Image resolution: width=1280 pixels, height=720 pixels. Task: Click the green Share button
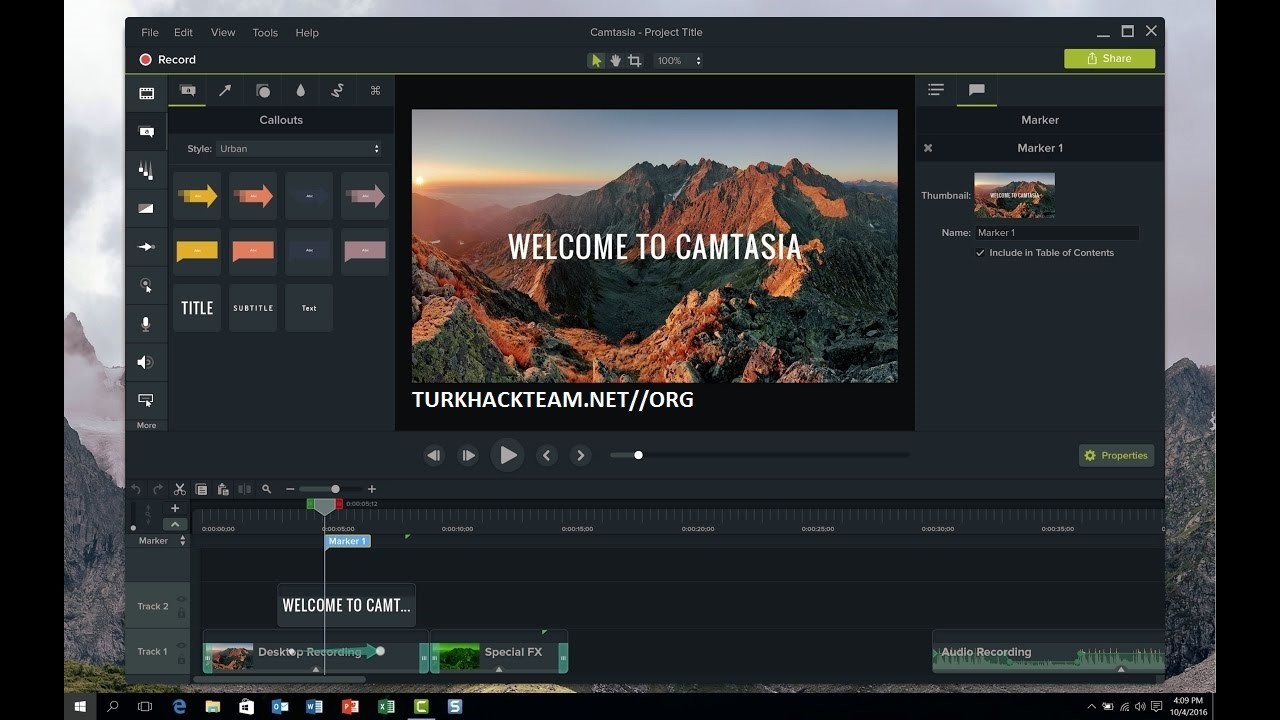pos(1109,59)
